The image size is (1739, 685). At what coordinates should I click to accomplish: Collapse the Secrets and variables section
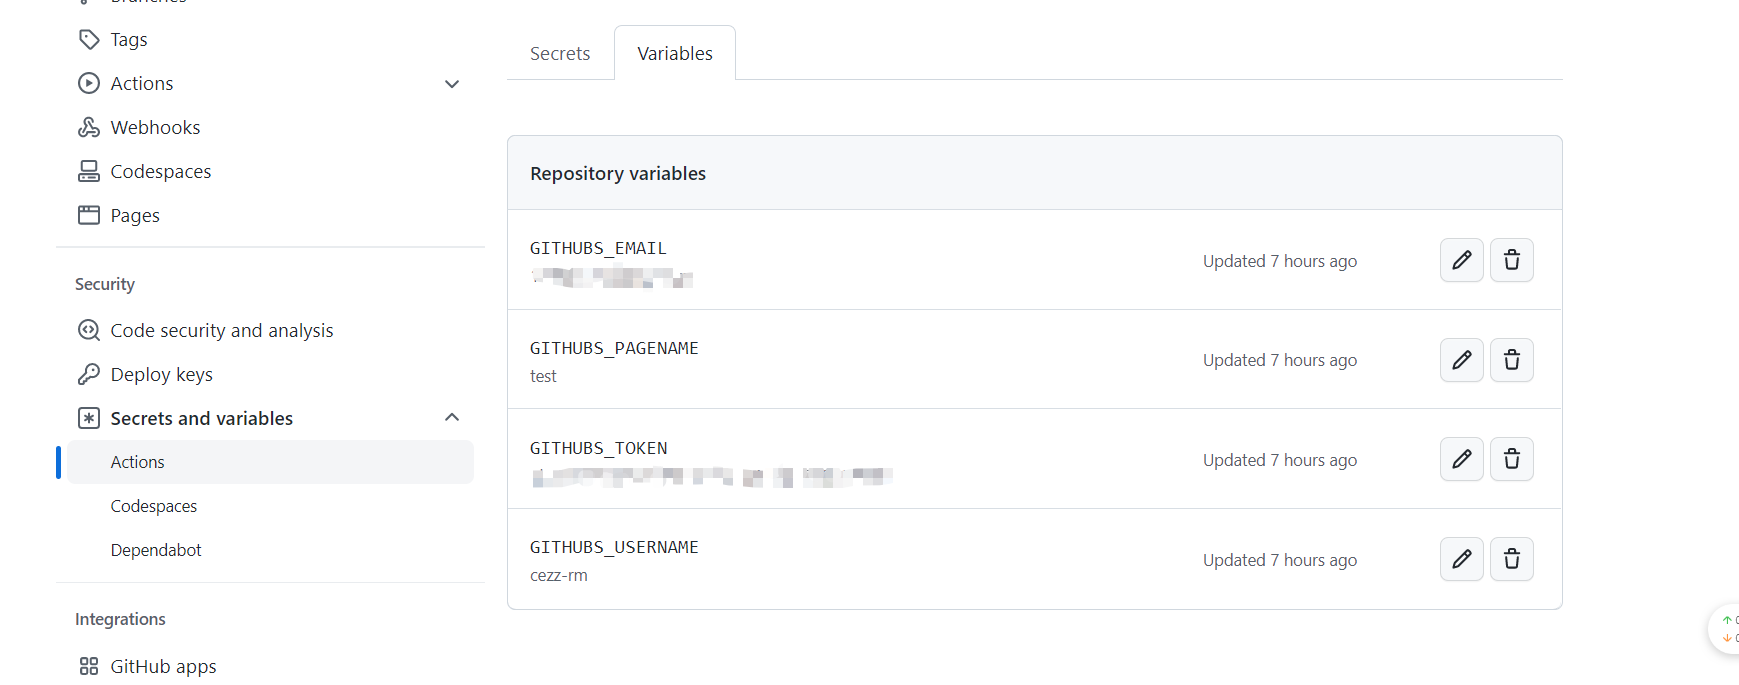tap(452, 418)
